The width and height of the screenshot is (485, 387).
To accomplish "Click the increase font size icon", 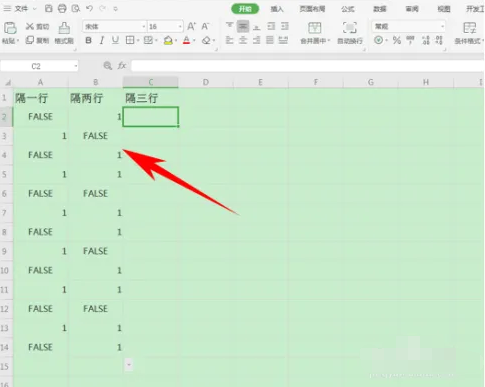I will [x=191, y=26].
